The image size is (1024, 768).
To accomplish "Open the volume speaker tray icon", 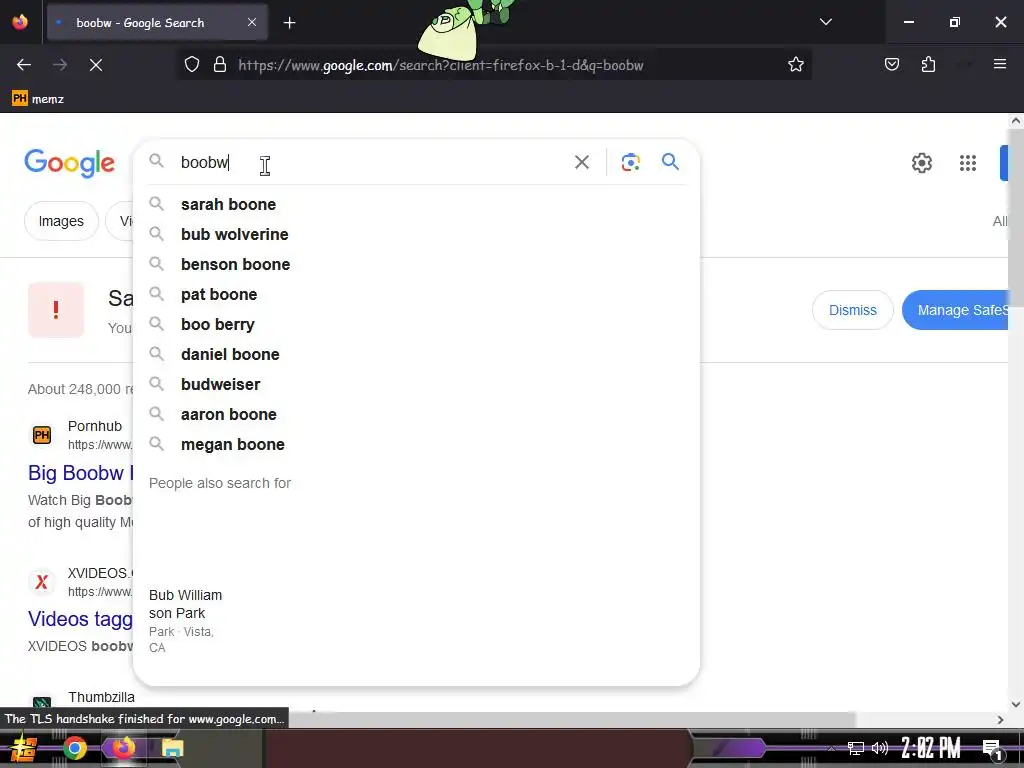I will [x=880, y=748].
